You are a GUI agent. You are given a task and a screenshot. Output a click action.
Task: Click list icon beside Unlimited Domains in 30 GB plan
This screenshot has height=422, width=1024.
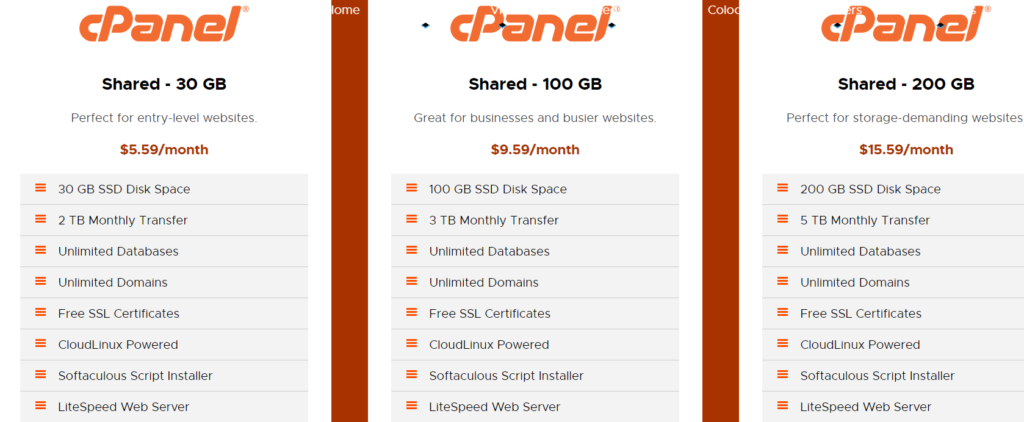[40, 282]
